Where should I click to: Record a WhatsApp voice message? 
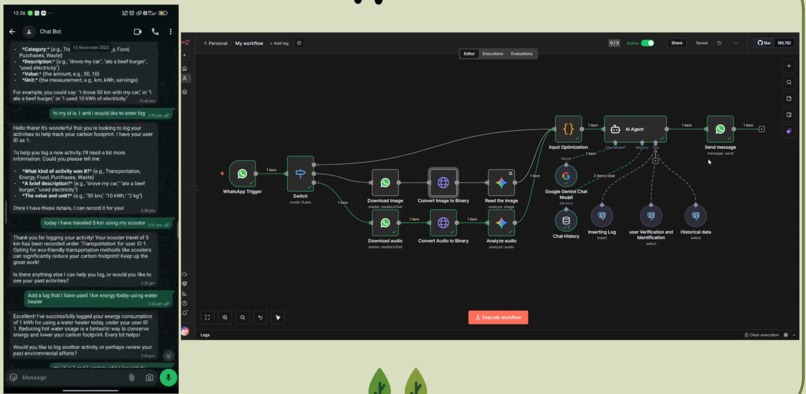pyautogui.click(x=168, y=378)
